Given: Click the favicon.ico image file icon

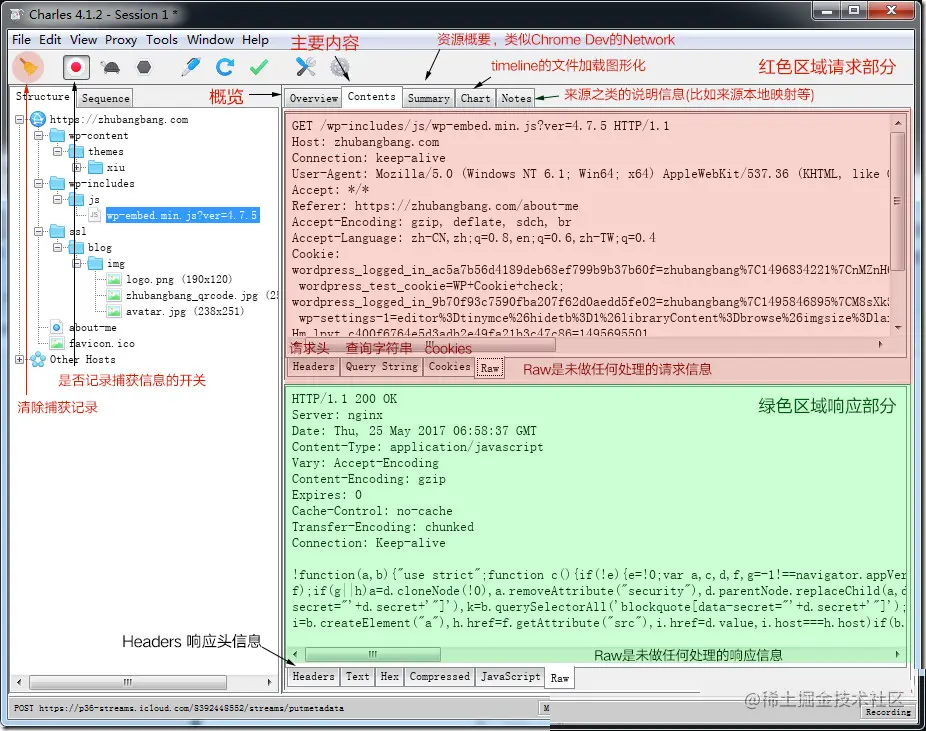Looking at the screenshot, I should [57, 343].
